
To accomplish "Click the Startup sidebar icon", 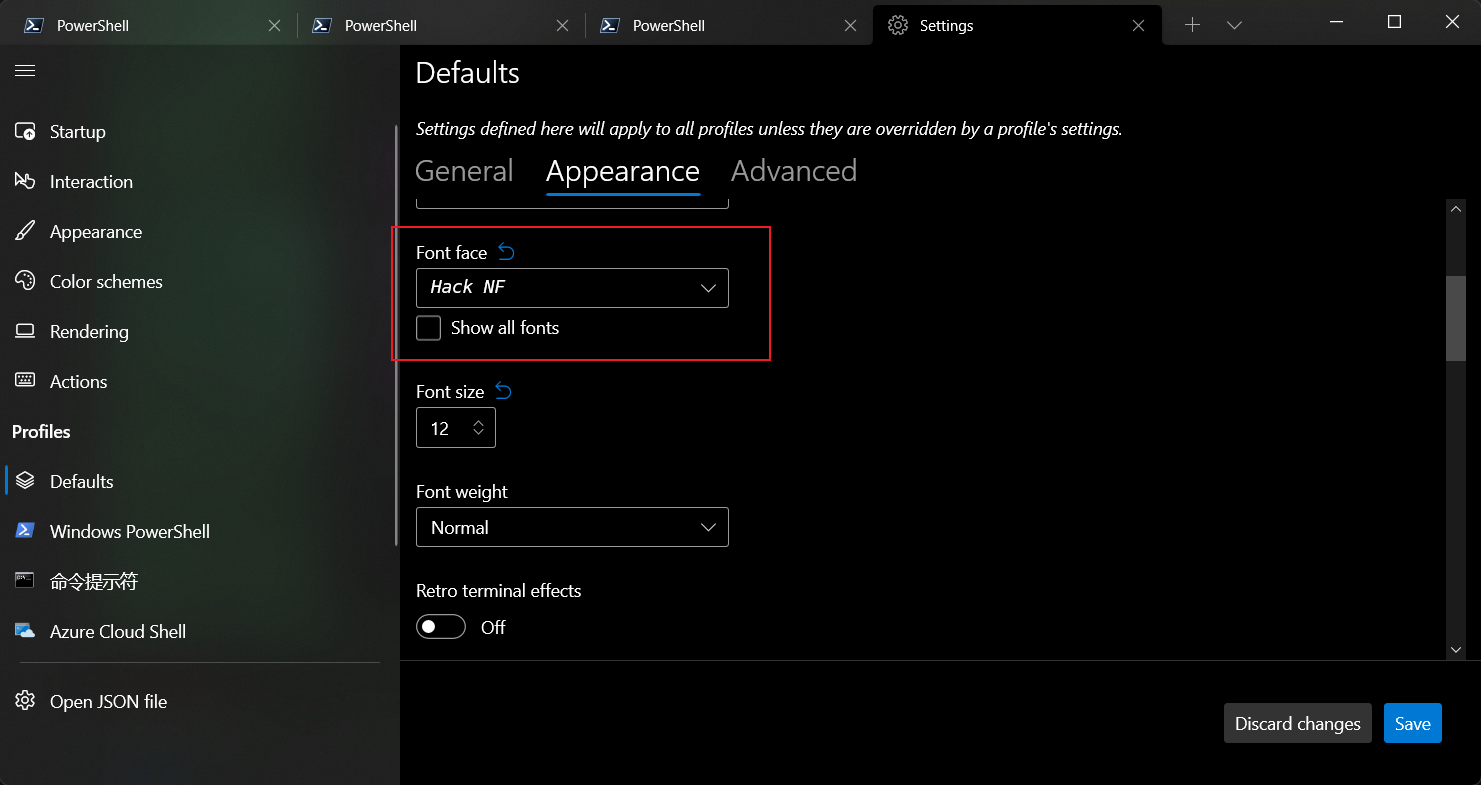I will (x=25, y=132).
